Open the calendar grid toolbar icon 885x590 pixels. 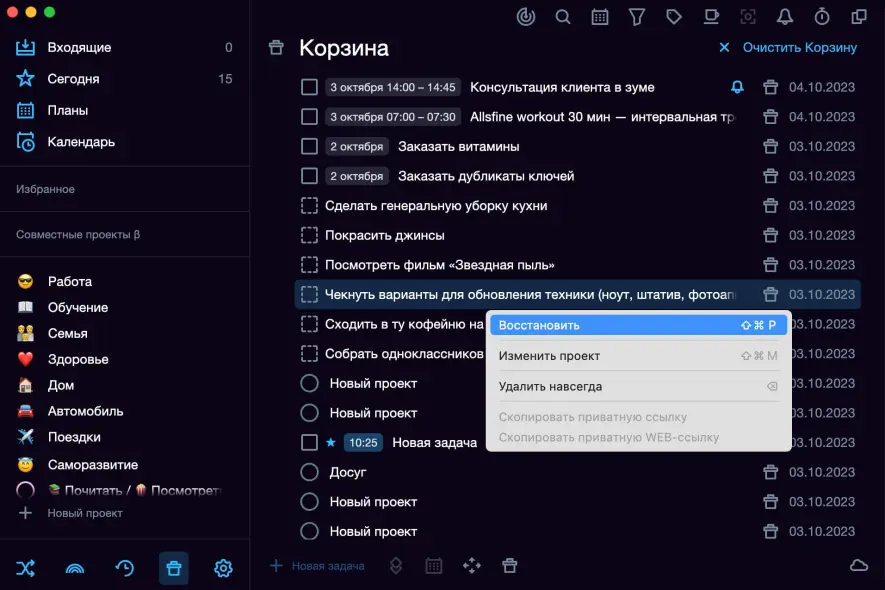[600, 17]
